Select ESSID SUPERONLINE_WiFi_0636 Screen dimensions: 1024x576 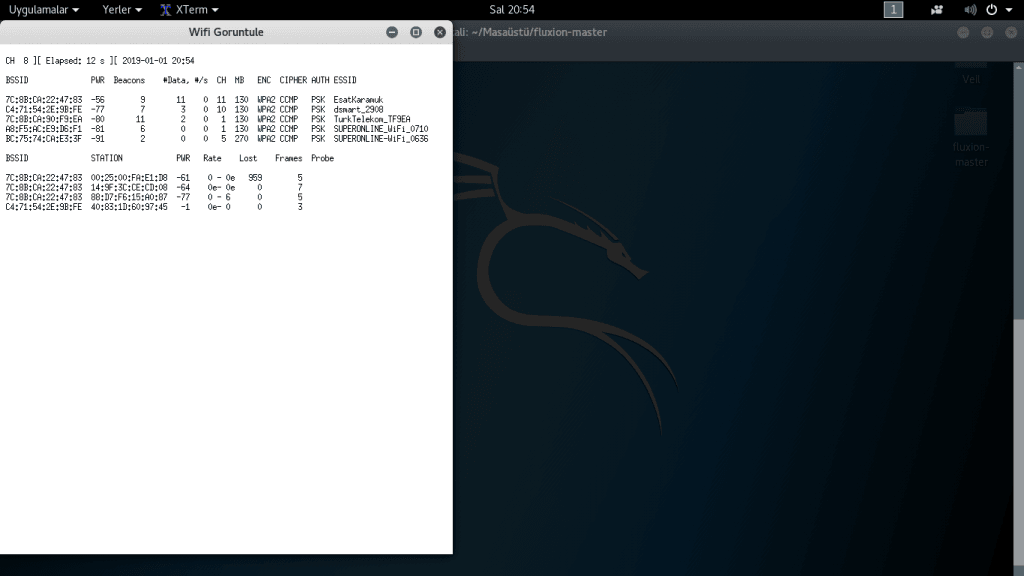pos(381,139)
